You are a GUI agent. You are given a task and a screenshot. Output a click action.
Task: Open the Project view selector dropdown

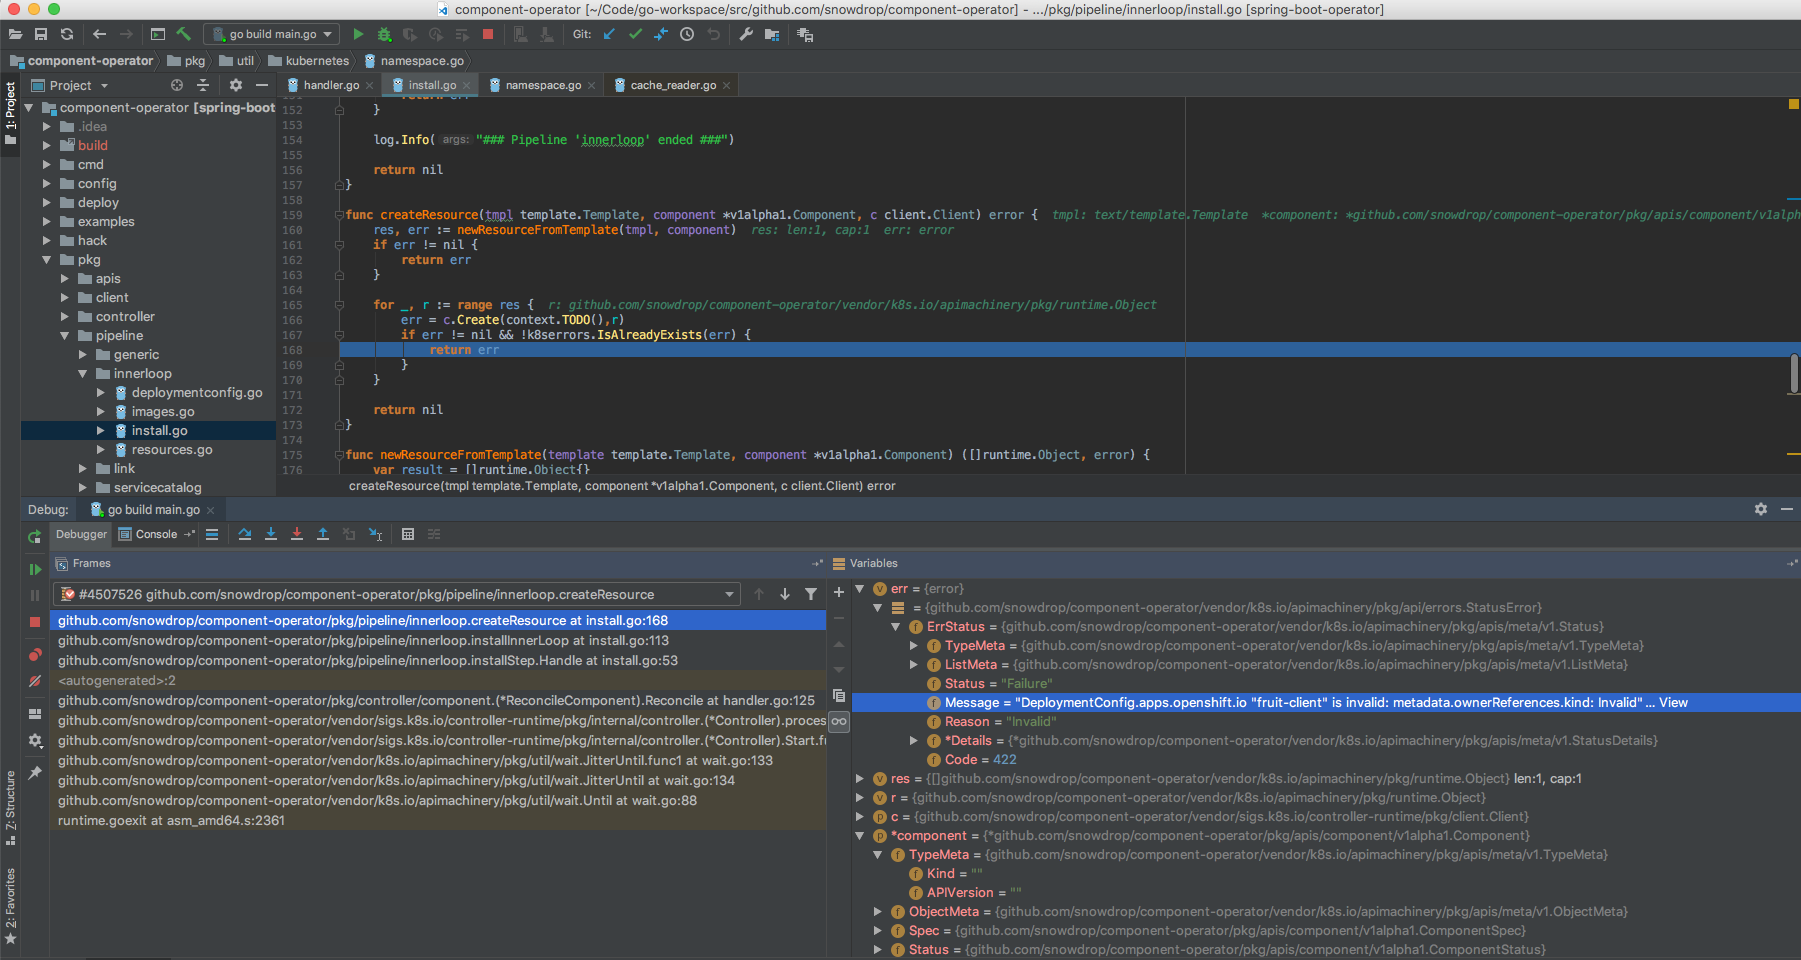pyautogui.click(x=70, y=85)
